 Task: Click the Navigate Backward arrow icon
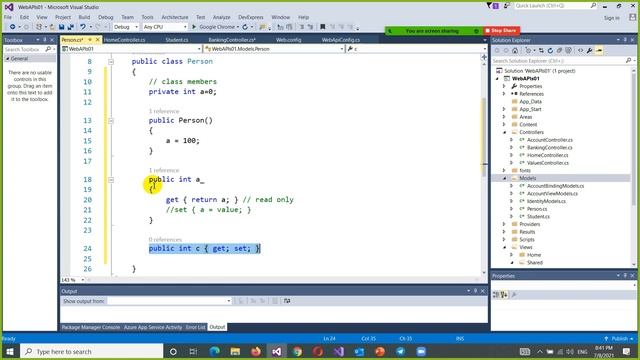pyautogui.click(x=13, y=27)
